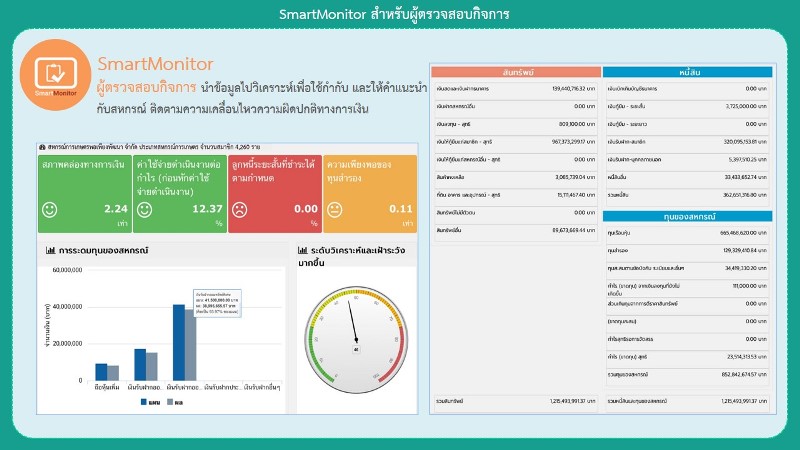Click the 23,514,313.53 net profit value
Image resolution: width=800 pixels, height=450 pixels.
click(x=746, y=357)
